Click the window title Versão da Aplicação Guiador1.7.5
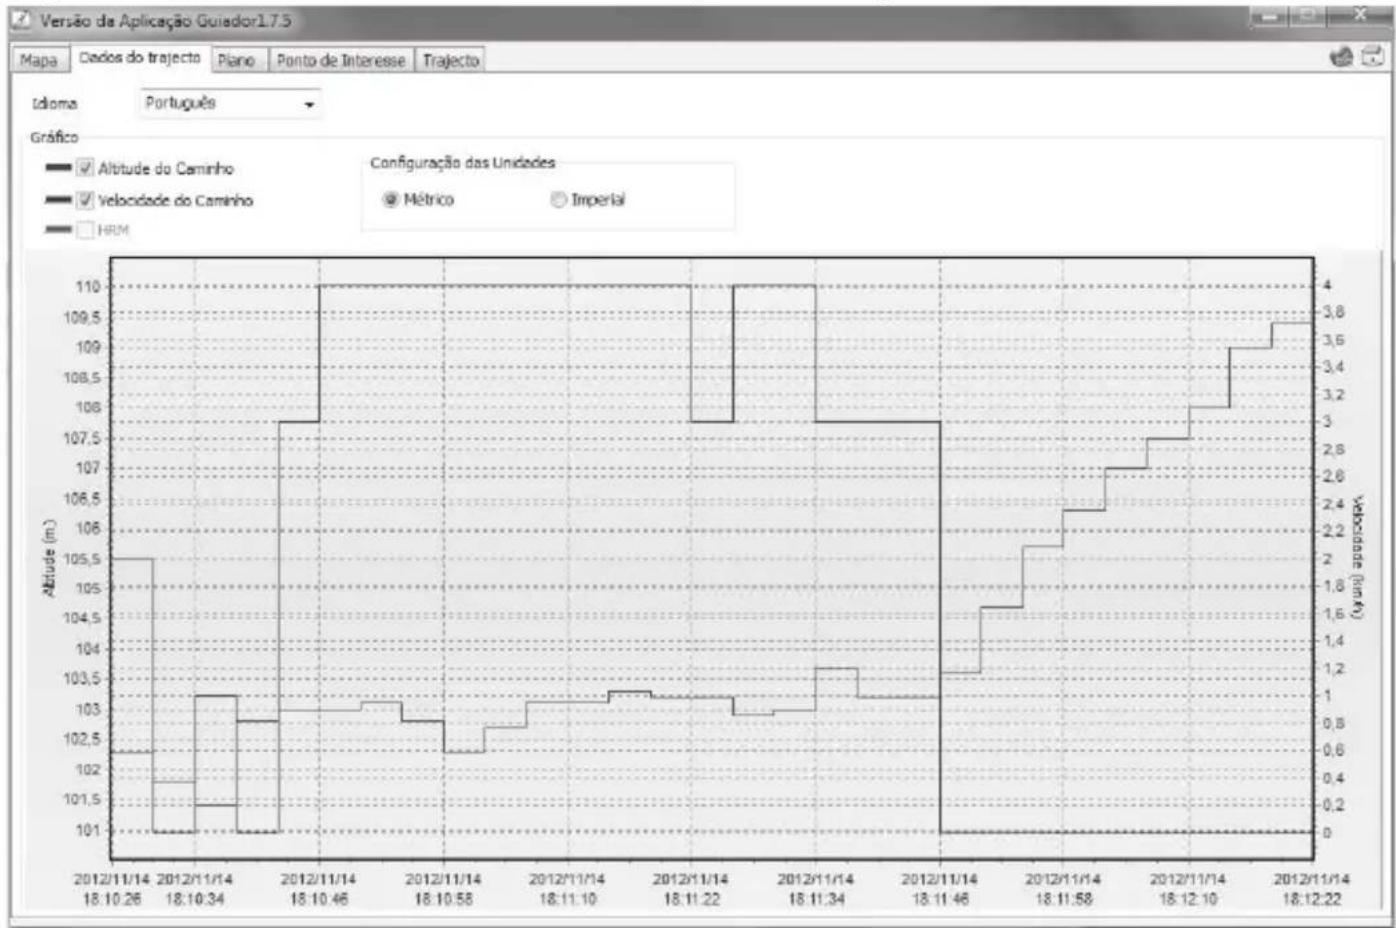 coord(166,20)
